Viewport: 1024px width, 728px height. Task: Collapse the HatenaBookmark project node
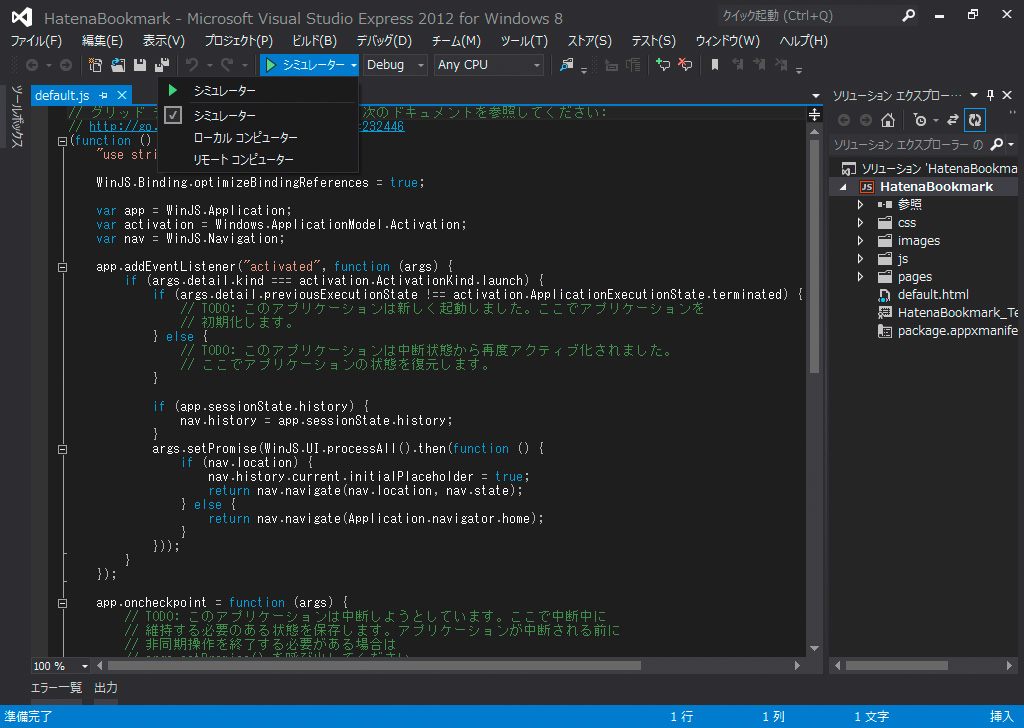(x=843, y=187)
